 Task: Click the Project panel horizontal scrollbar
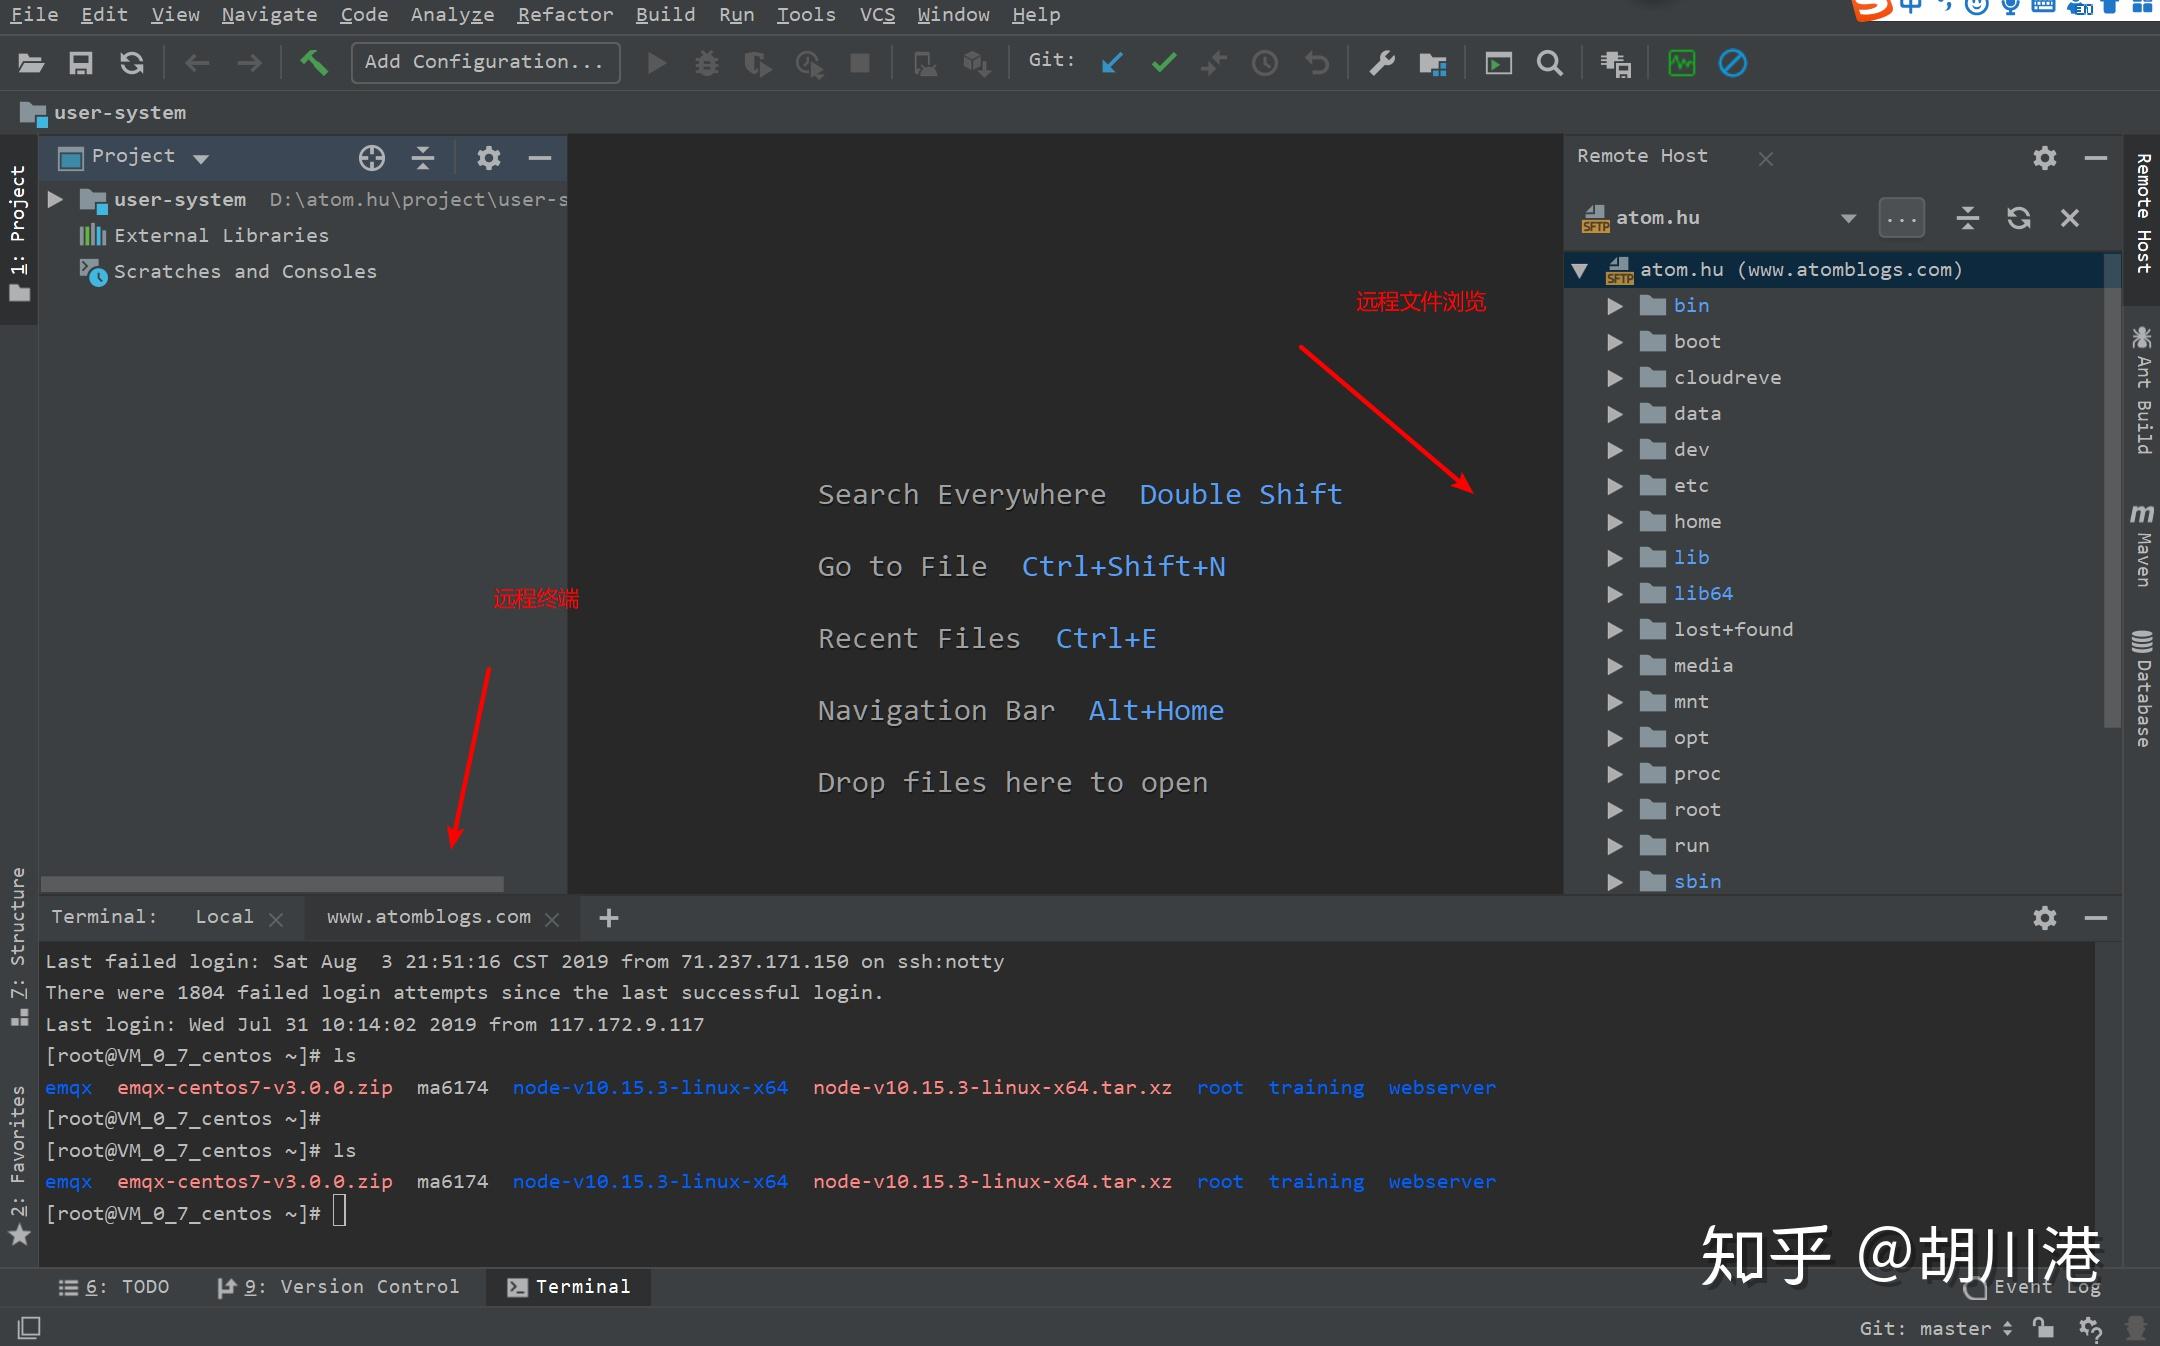click(x=272, y=884)
